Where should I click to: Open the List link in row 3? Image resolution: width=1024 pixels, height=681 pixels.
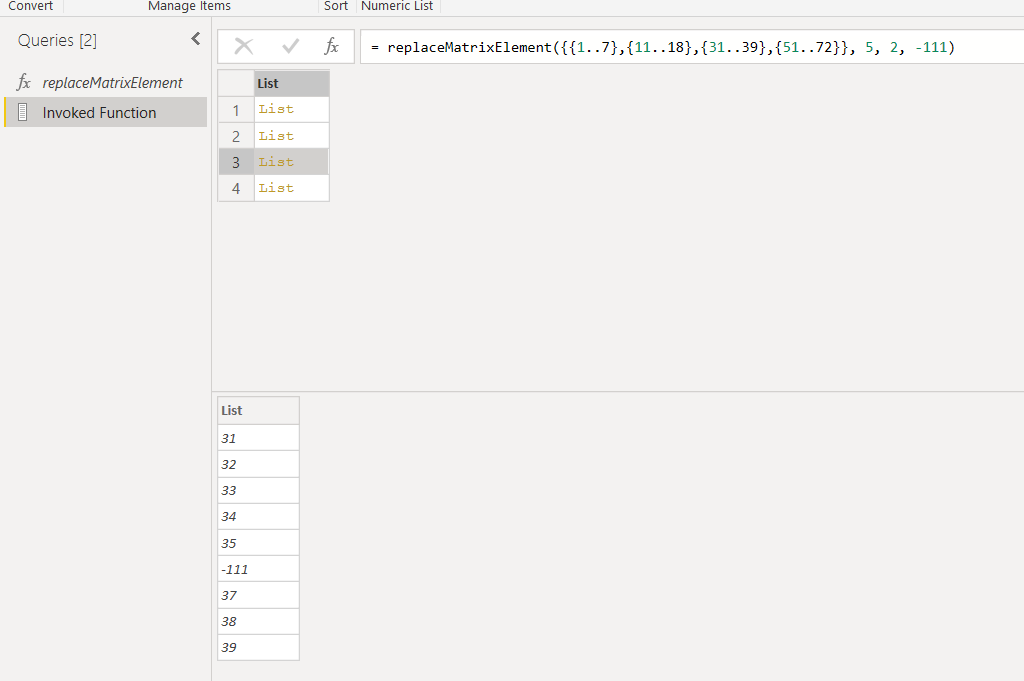pyautogui.click(x=276, y=162)
